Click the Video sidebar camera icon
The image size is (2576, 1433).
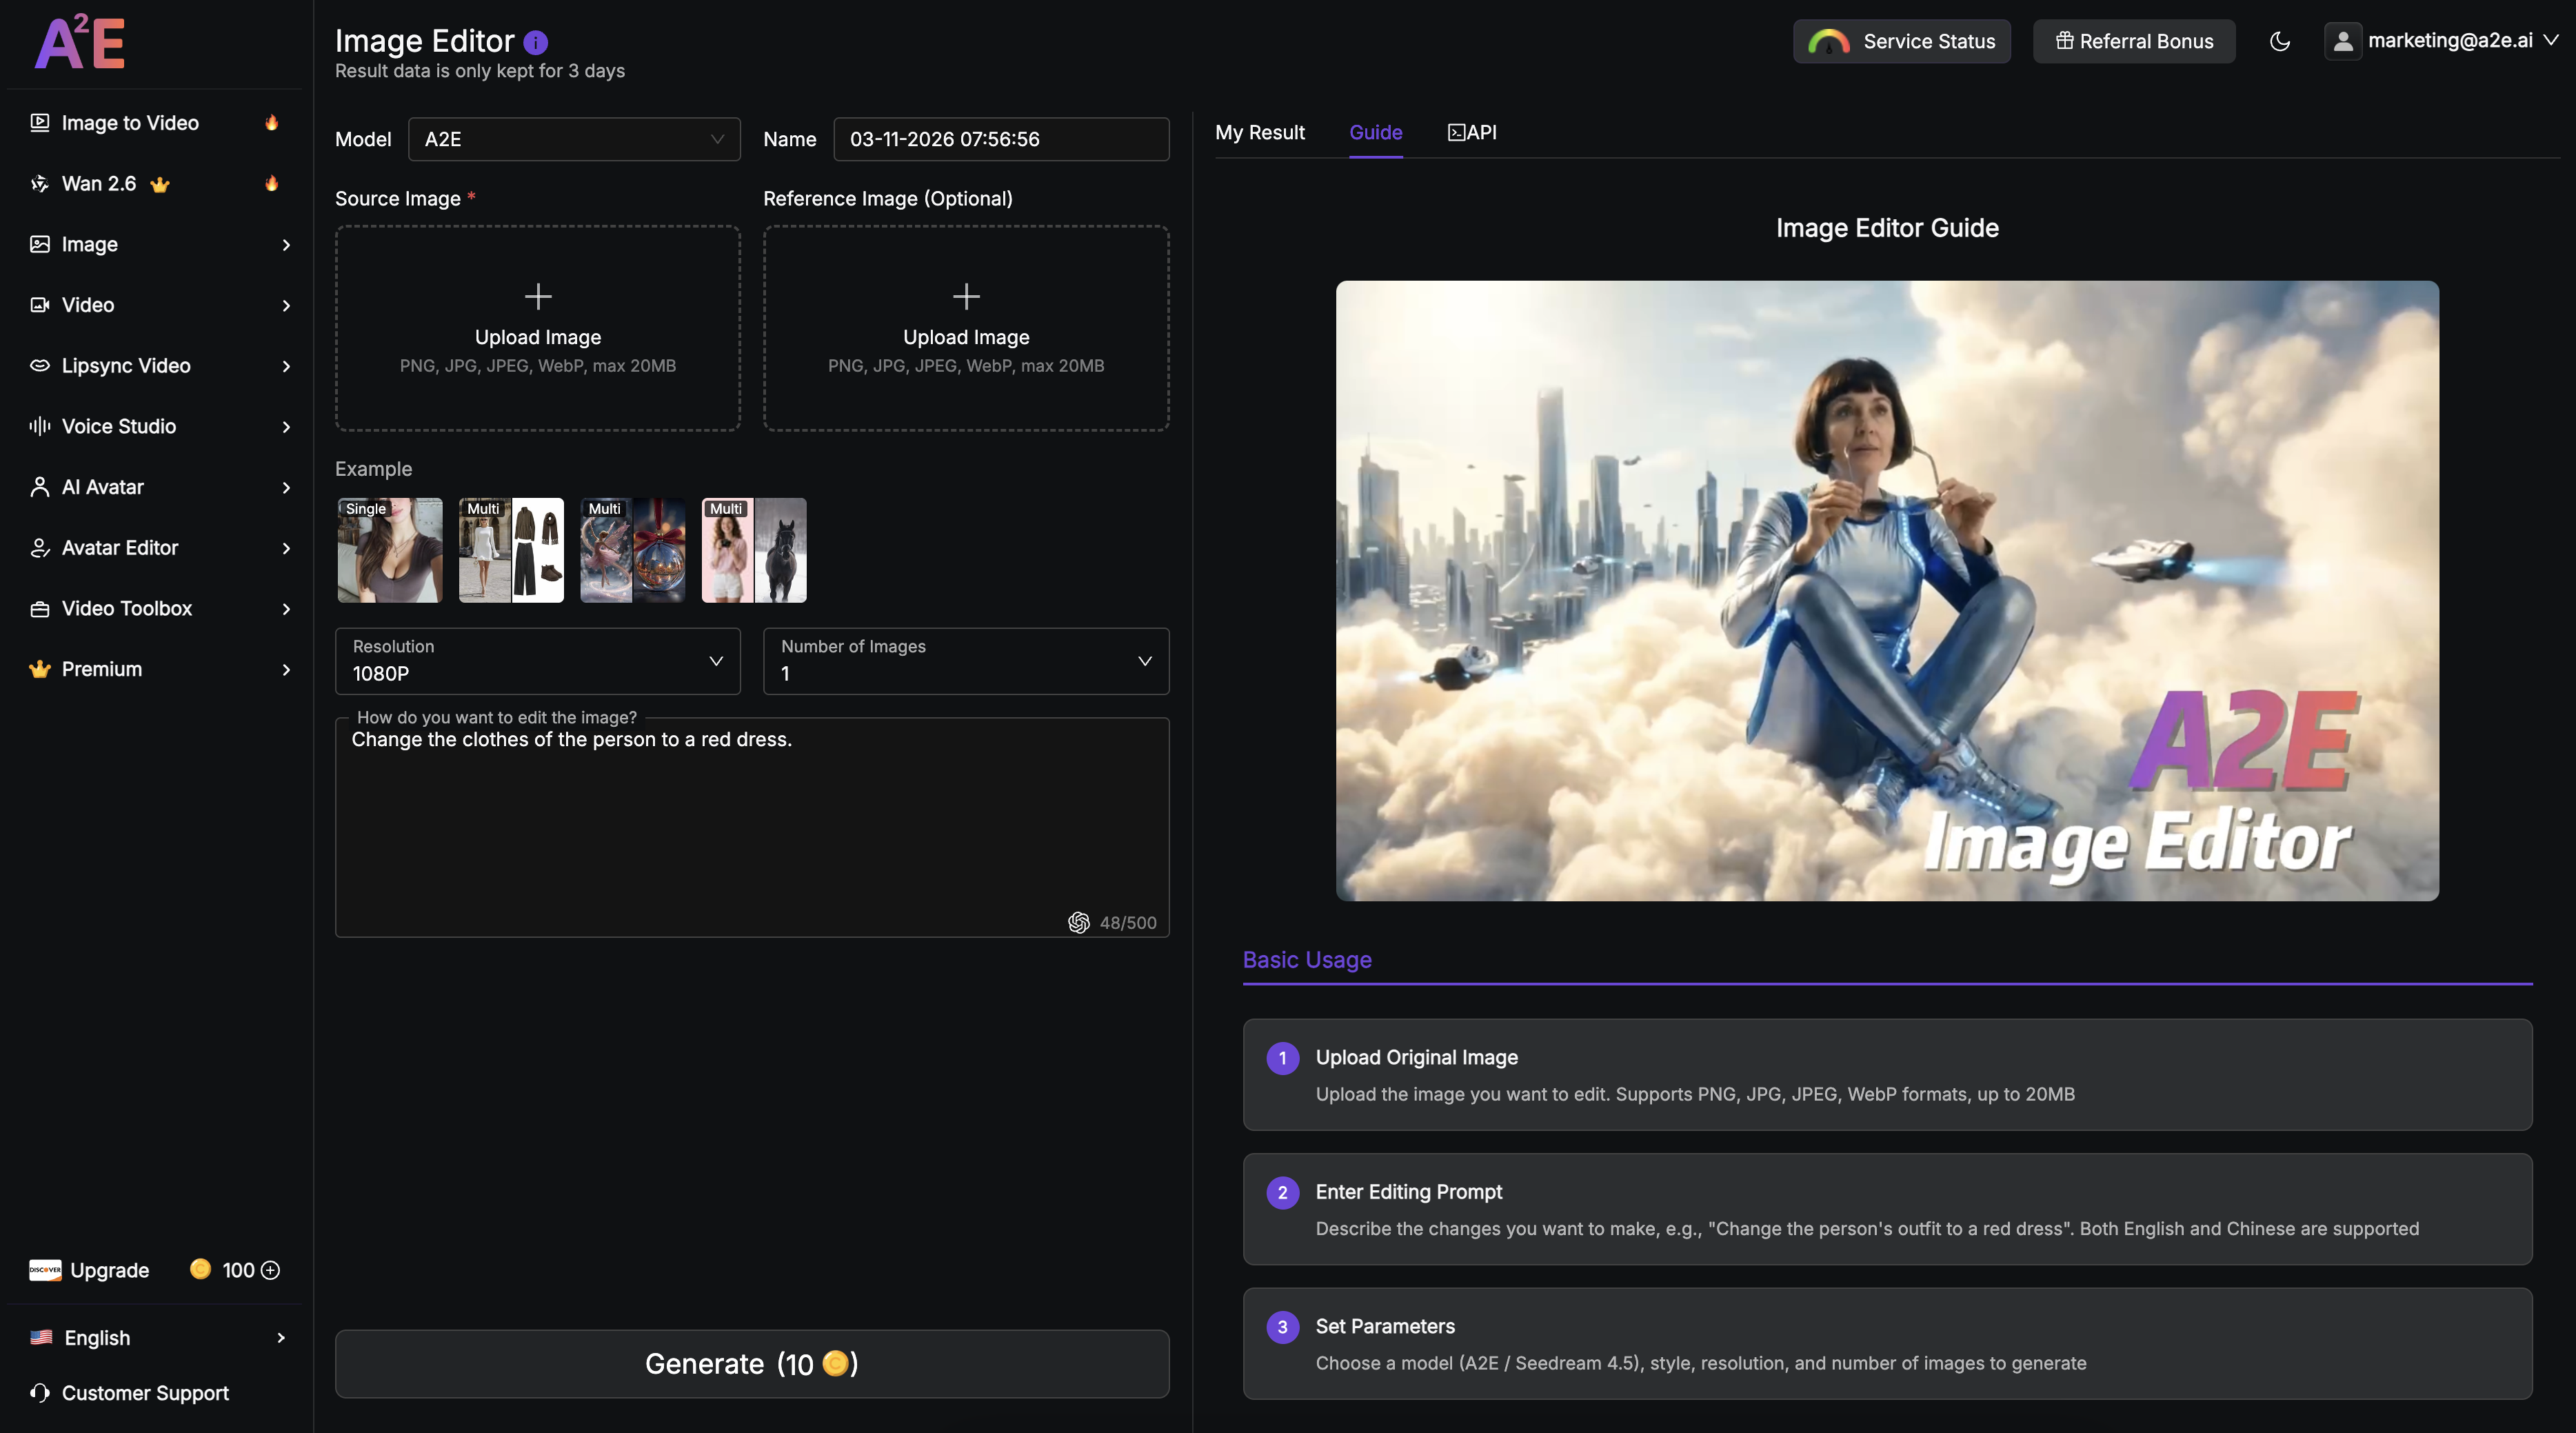(40, 305)
